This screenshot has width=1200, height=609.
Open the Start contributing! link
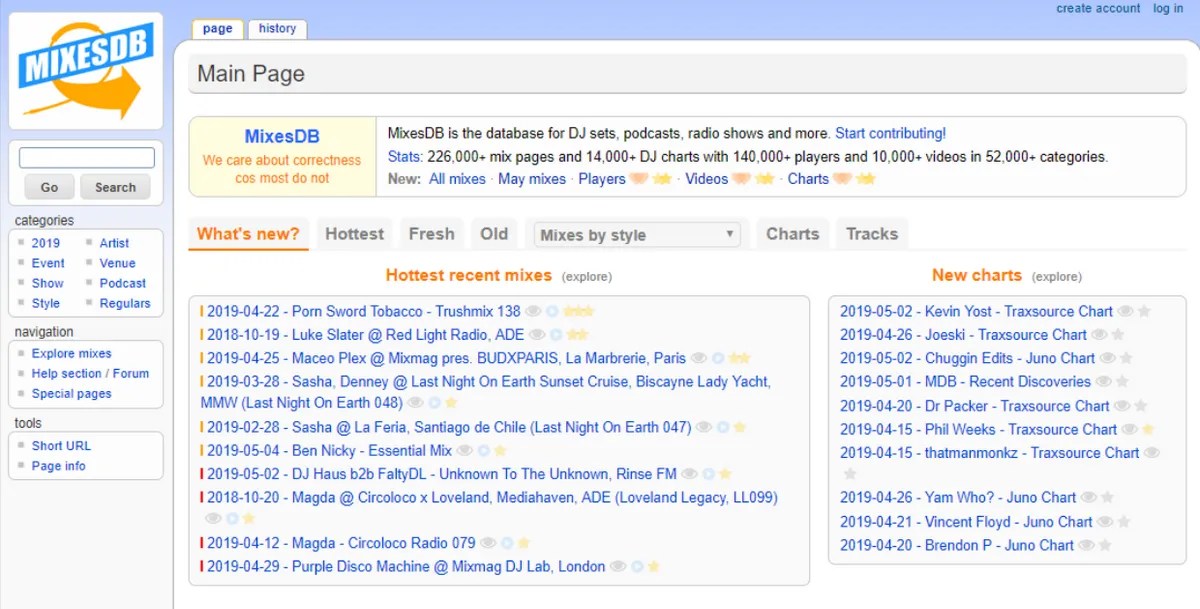(x=890, y=133)
